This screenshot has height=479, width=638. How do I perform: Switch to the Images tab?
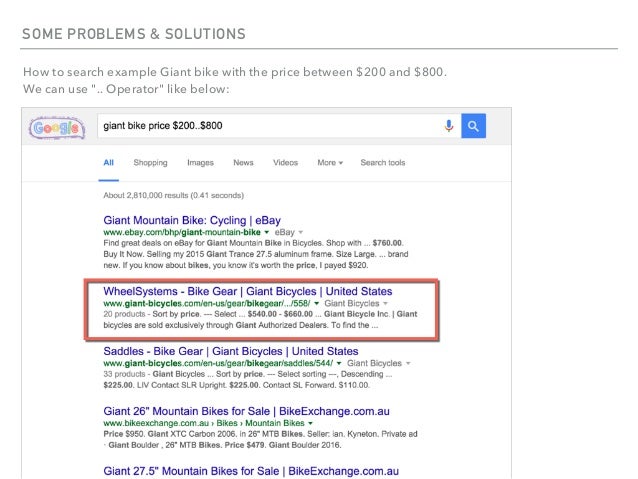pyautogui.click(x=200, y=163)
